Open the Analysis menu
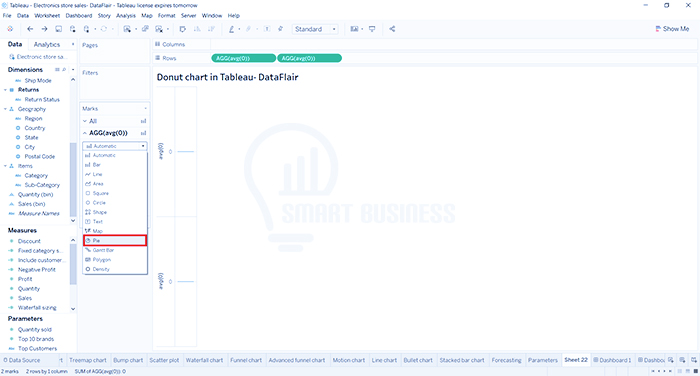This screenshot has width=700, height=376. (125, 15)
